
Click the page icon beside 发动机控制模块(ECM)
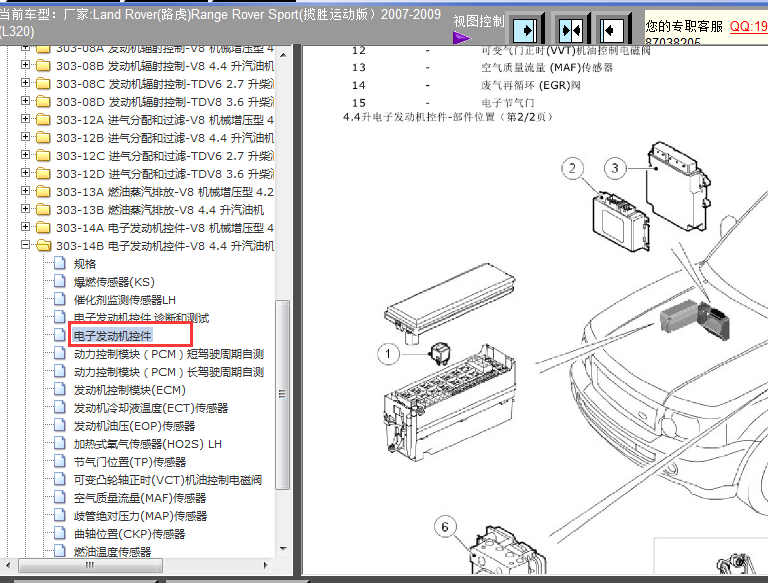(x=60, y=389)
